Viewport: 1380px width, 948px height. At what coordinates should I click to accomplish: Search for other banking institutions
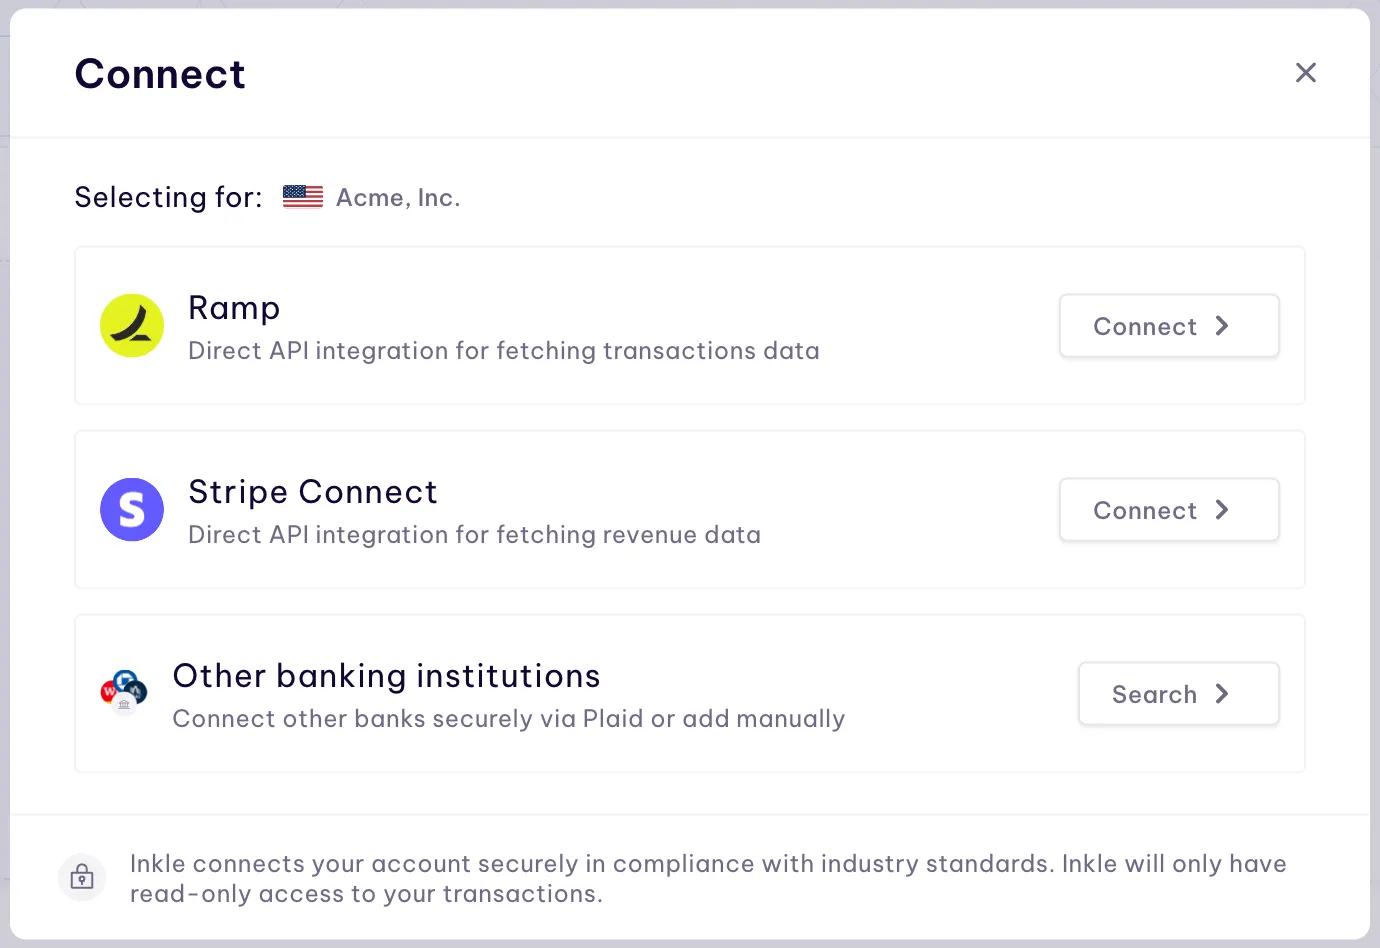[x=1177, y=694]
